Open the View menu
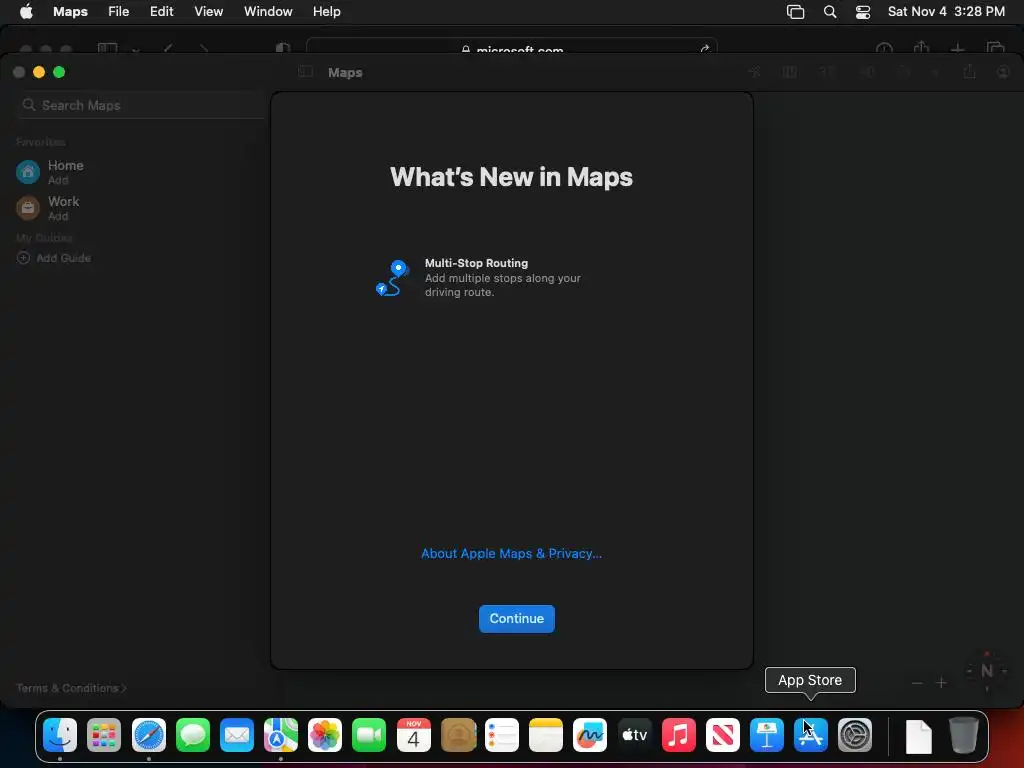The width and height of the screenshot is (1024, 768). (x=208, y=11)
